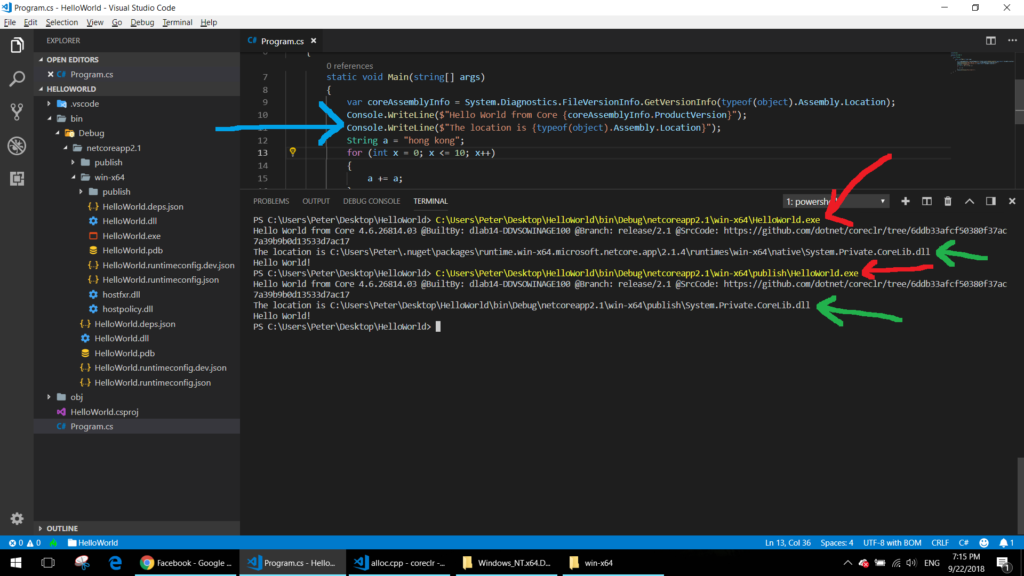Switch to the PROBLEMS tab
The height and width of the screenshot is (576, 1024).
click(x=270, y=201)
